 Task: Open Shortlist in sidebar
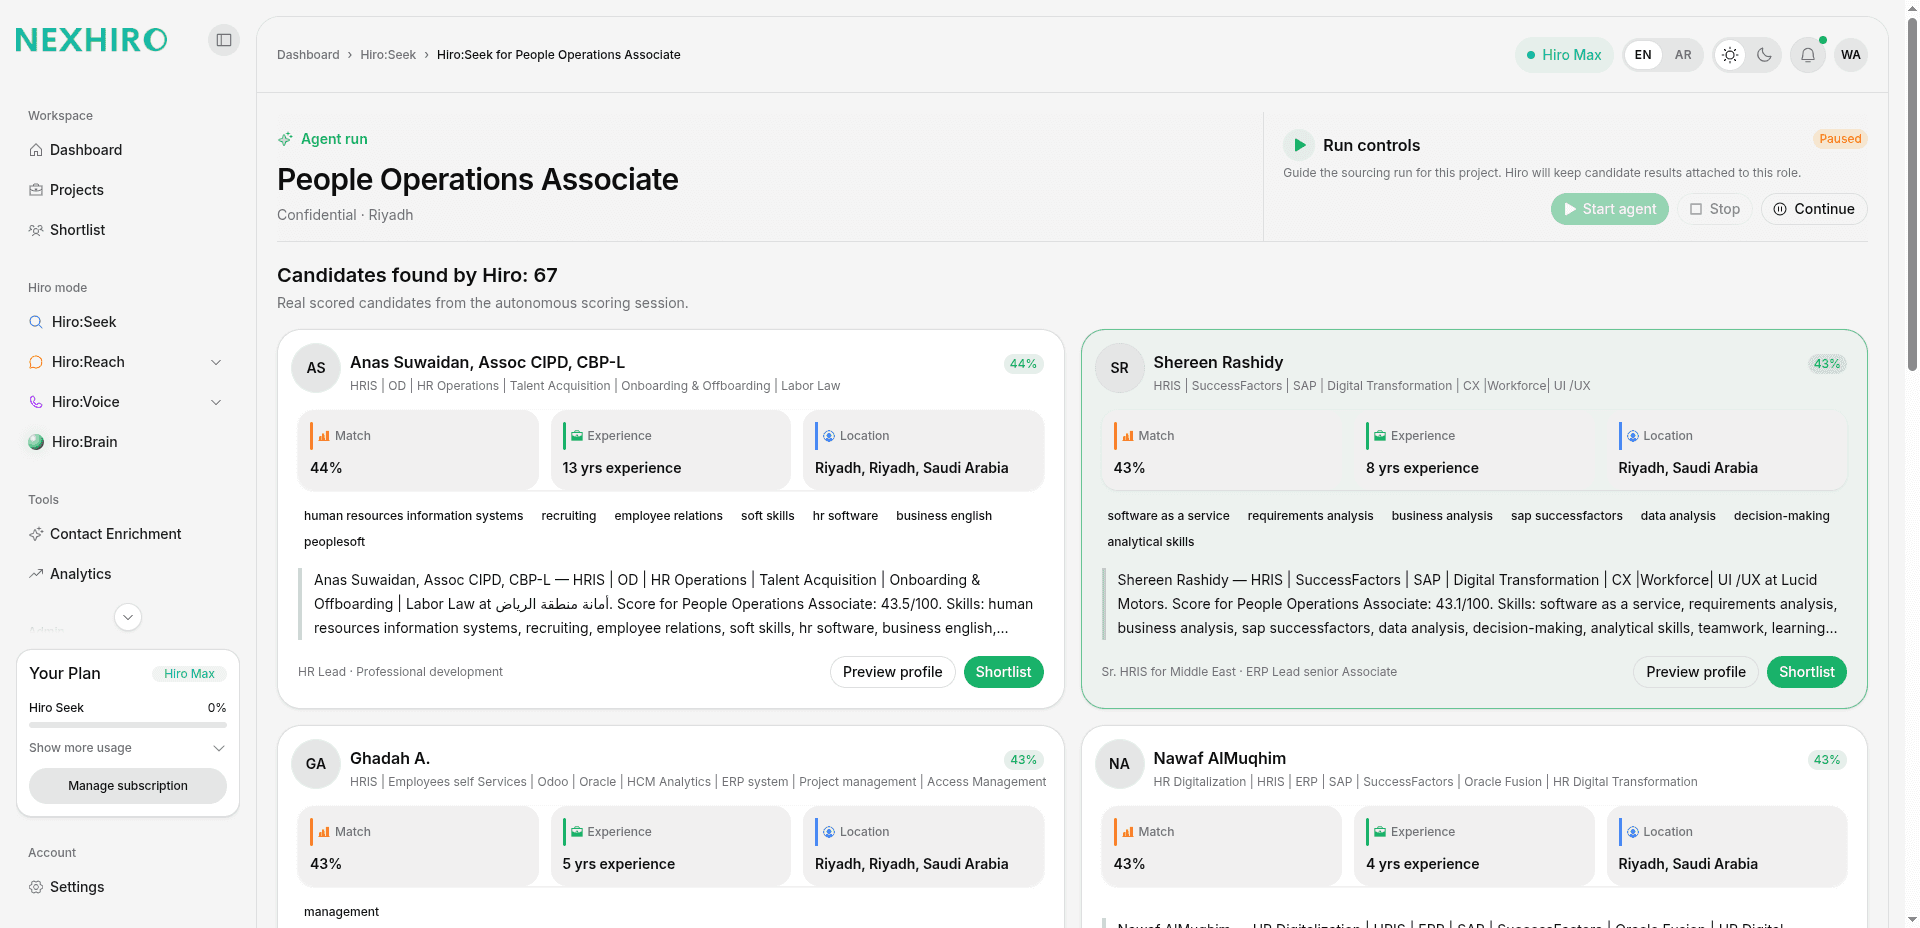(128, 230)
